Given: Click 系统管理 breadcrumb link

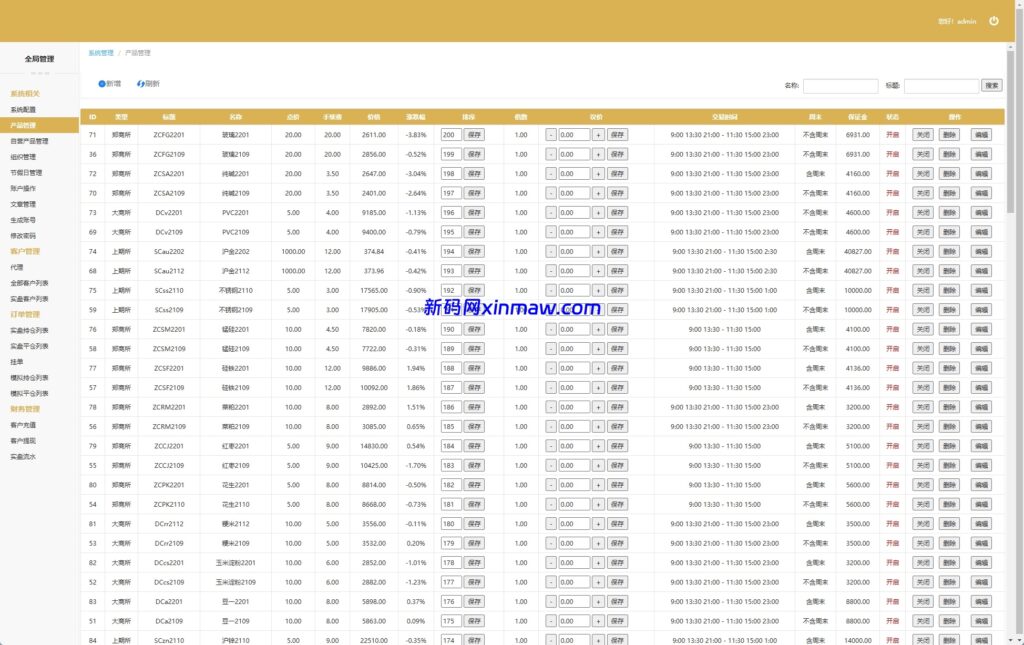Looking at the screenshot, I should (x=100, y=53).
